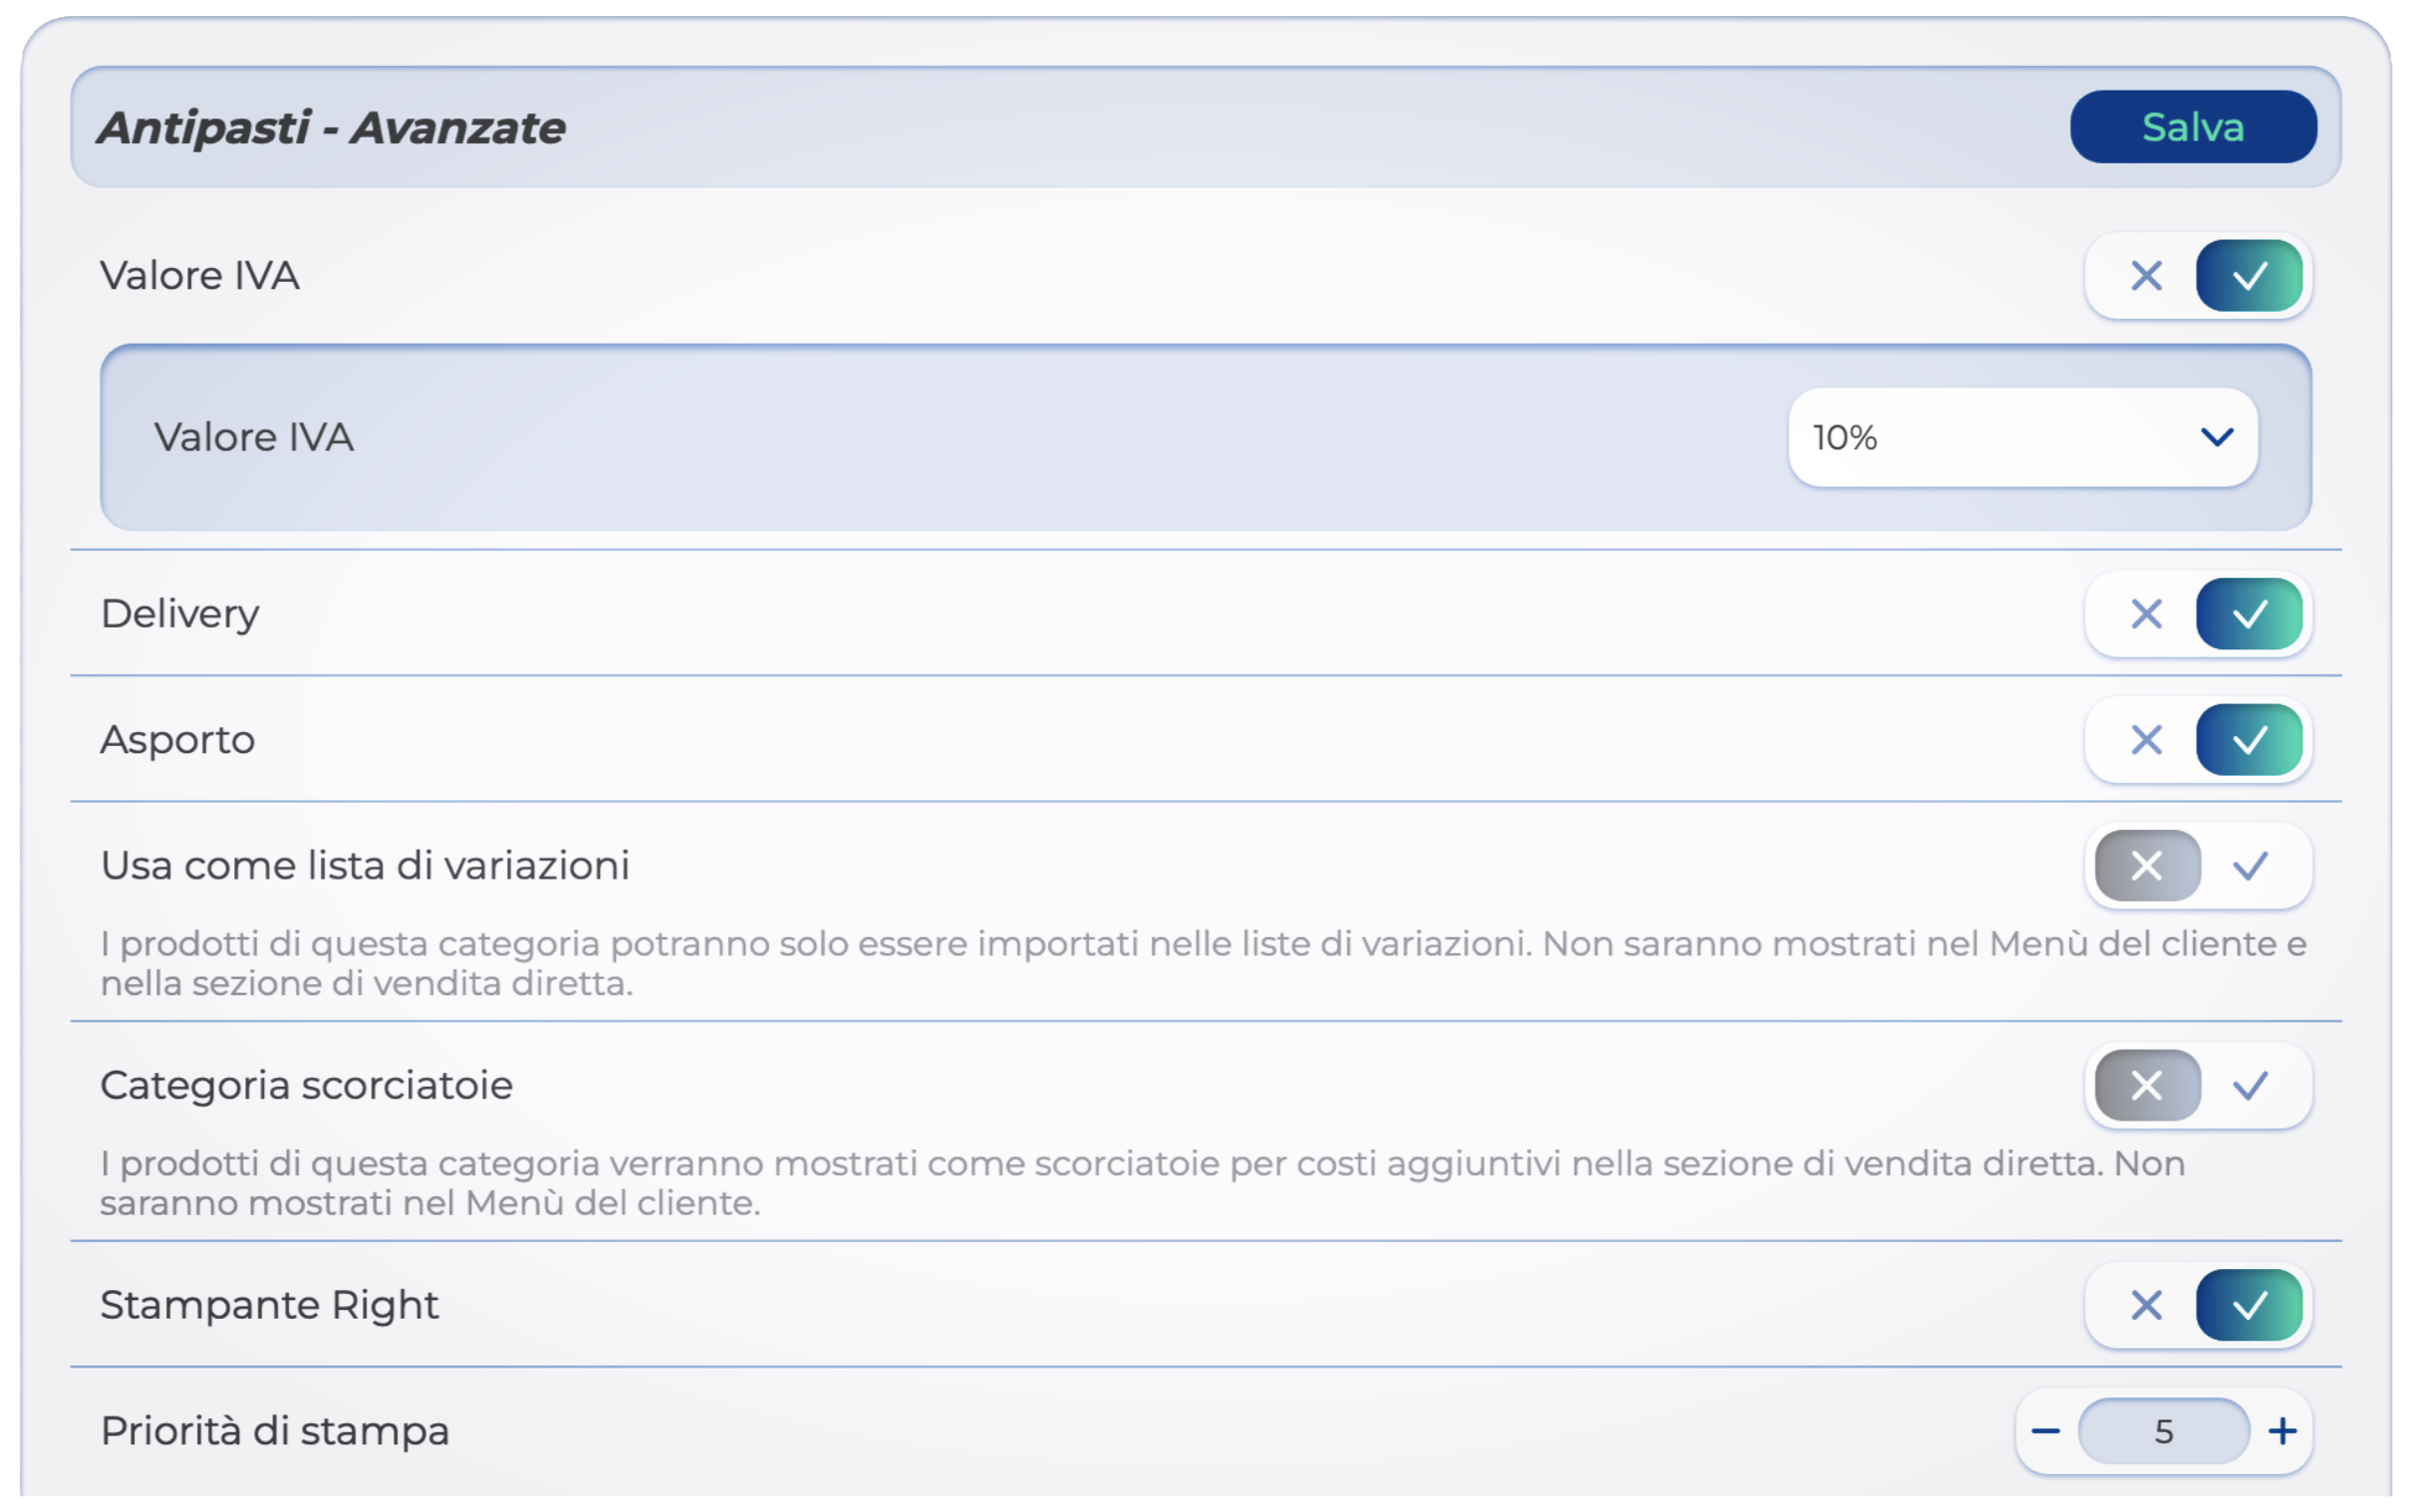Enable Asporto with the checkmark toggle
Screen dimensions: 2415x1512
pos(2248,739)
